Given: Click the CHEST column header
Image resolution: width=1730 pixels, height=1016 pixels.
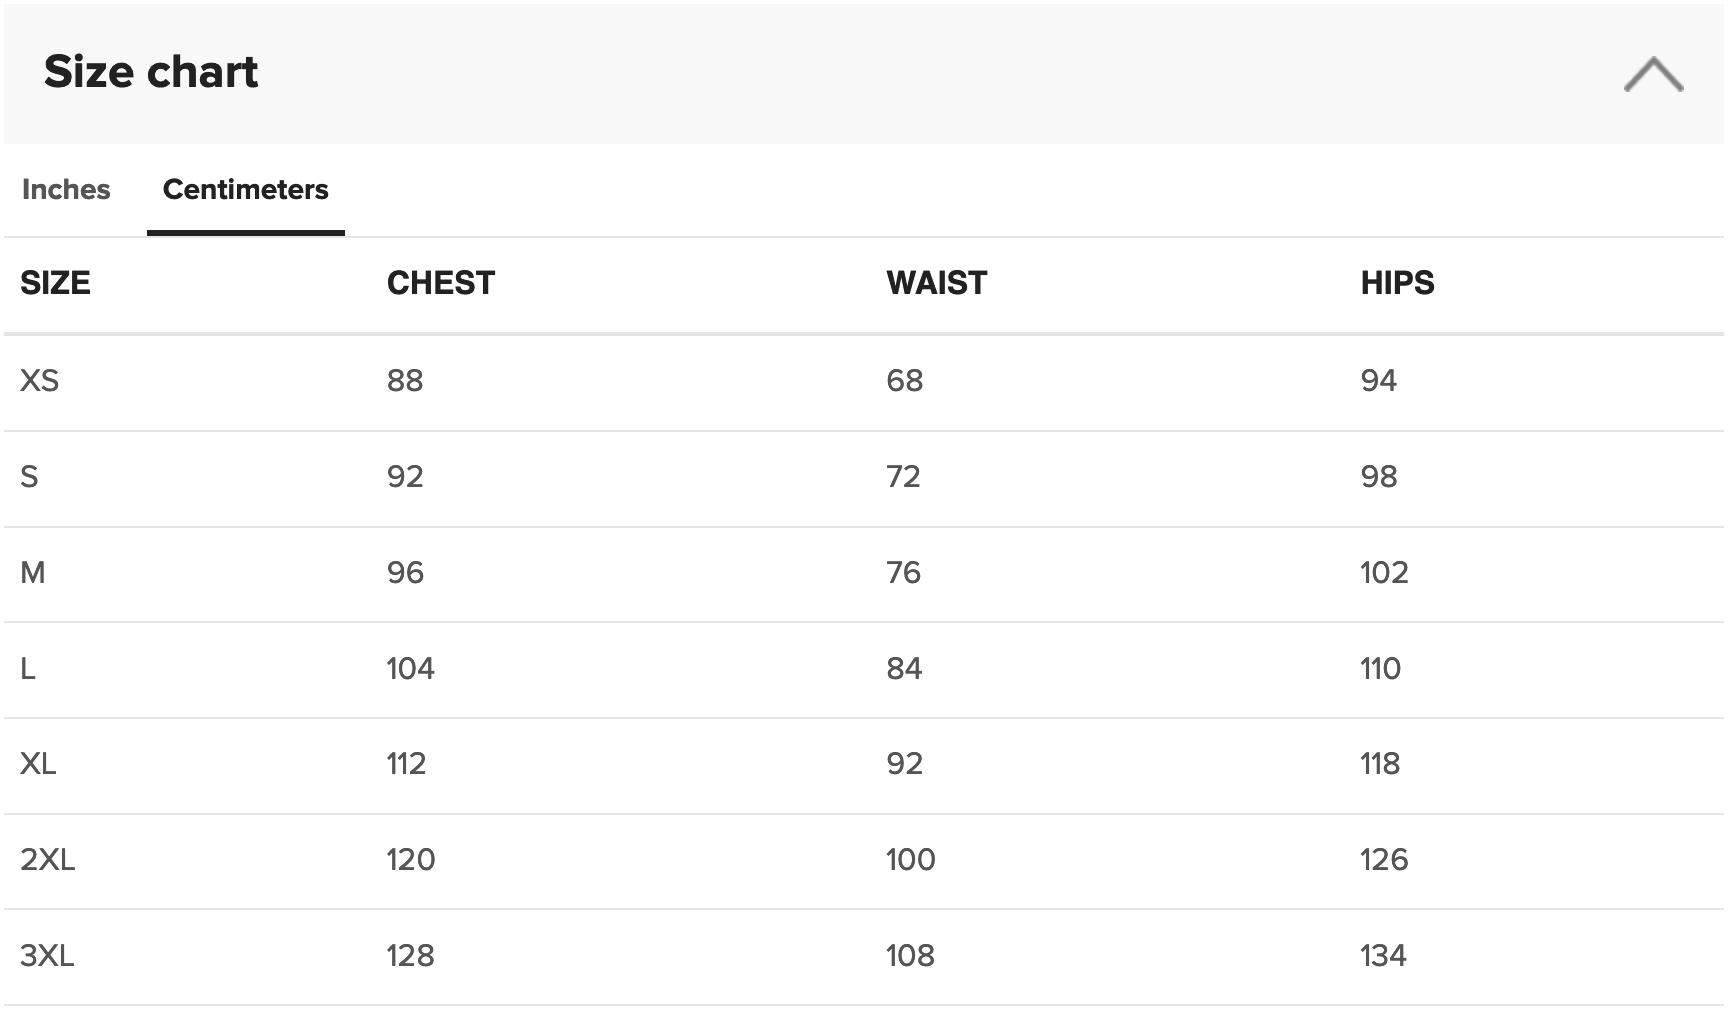Looking at the screenshot, I should (441, 283).
